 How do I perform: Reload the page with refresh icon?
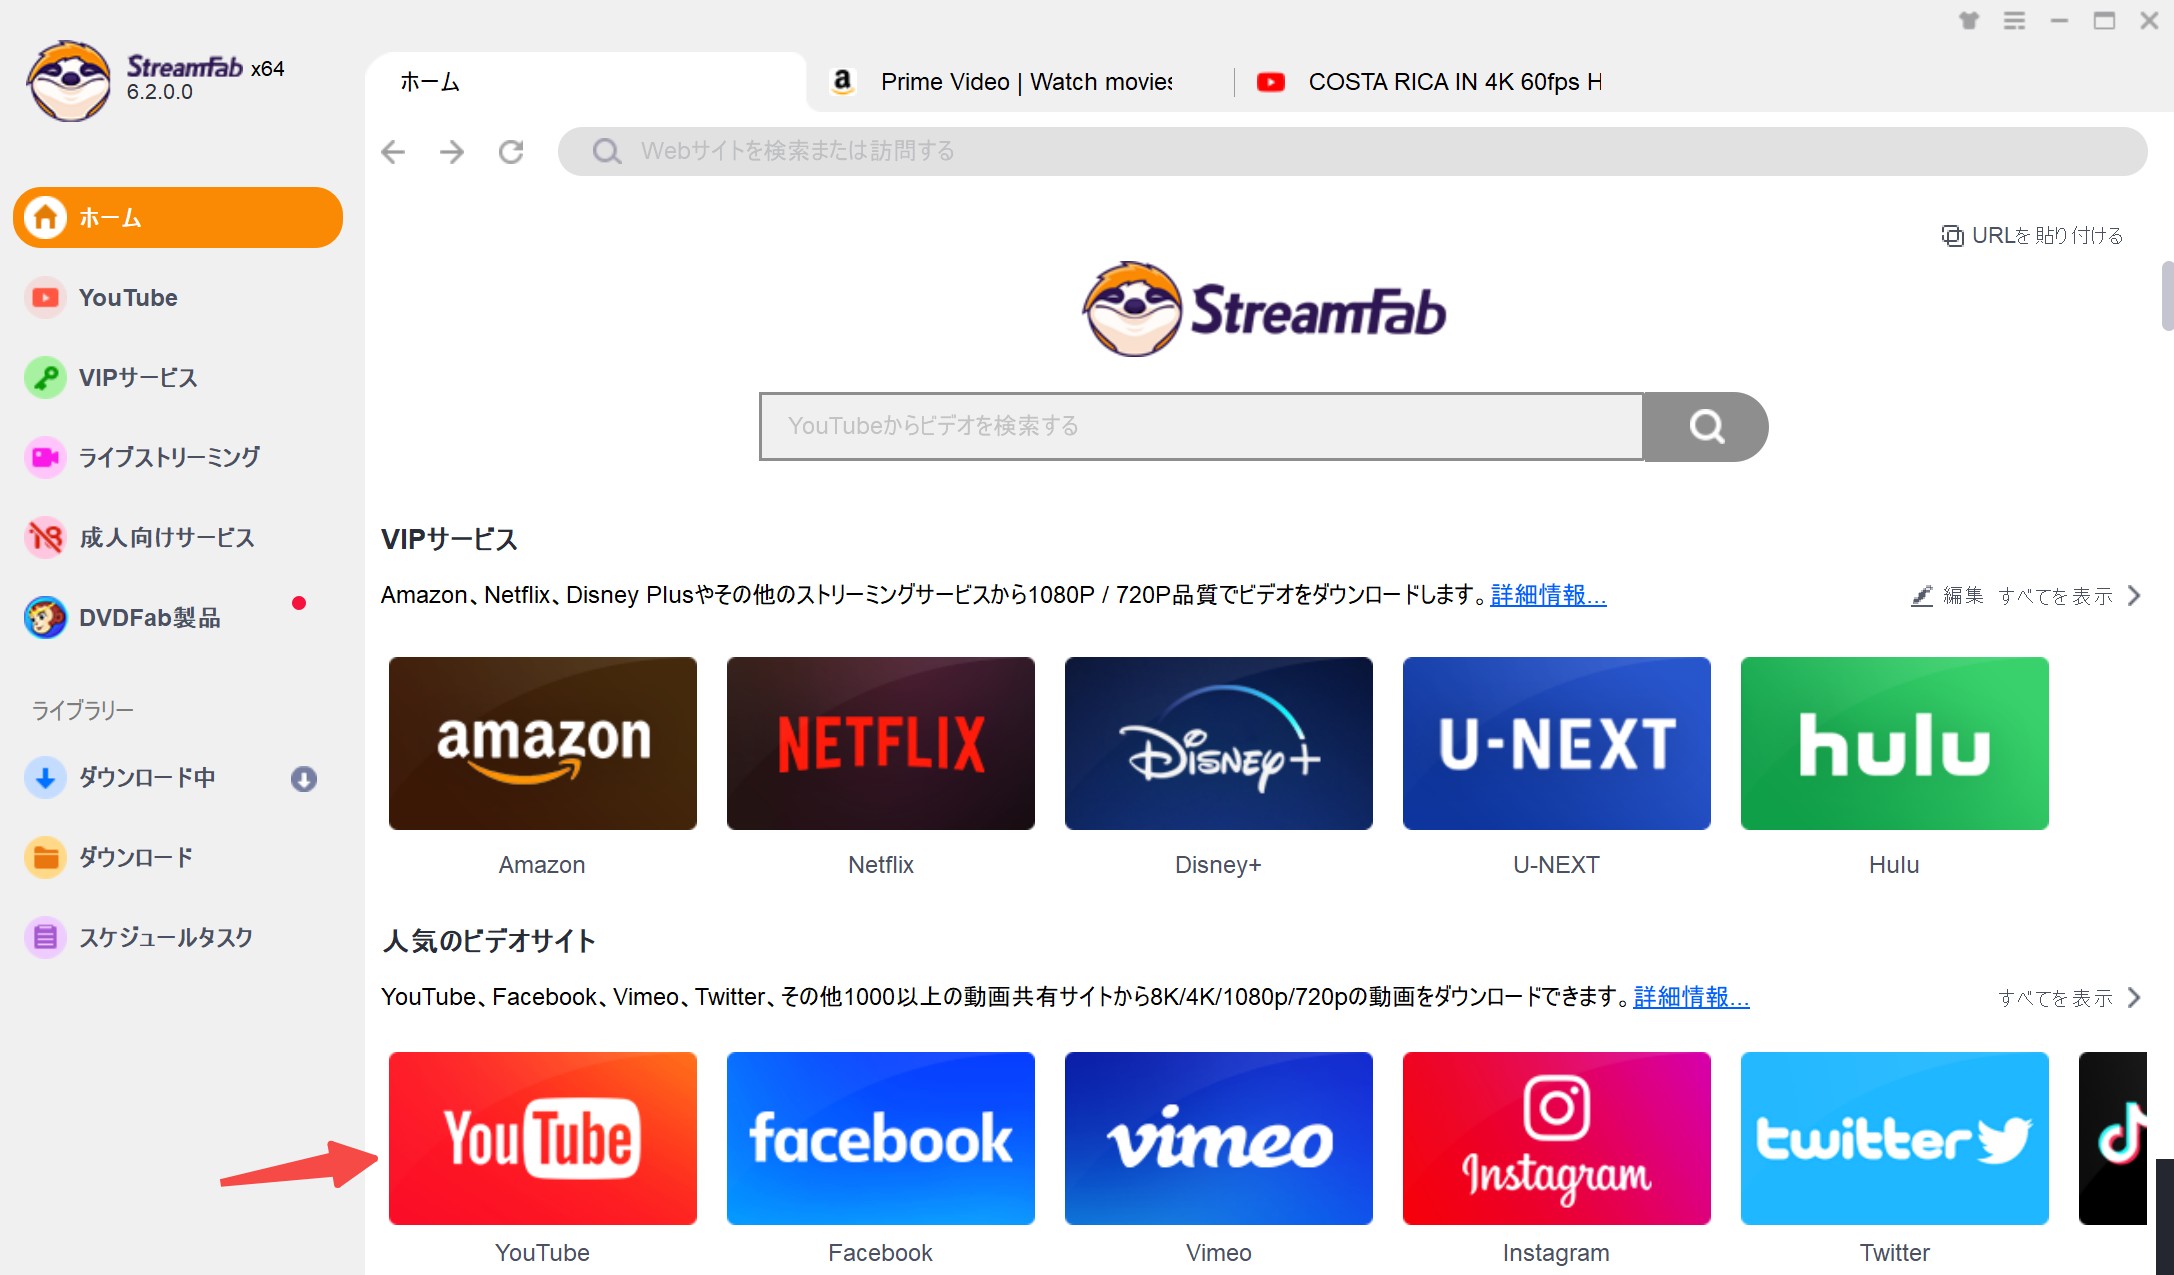511,151
